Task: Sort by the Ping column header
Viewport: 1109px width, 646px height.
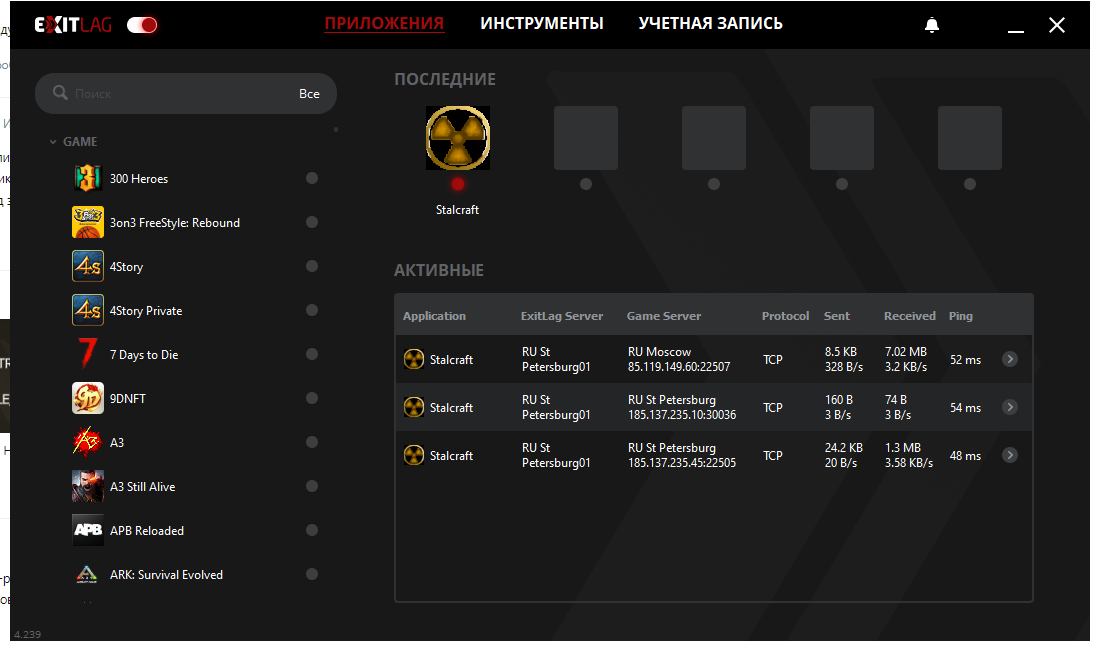Action: pyautogui.click(x=960, y=316)
